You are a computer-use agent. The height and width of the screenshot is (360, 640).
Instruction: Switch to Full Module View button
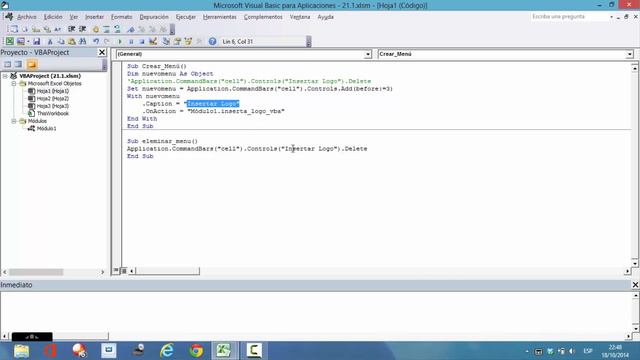click(124, 271)
